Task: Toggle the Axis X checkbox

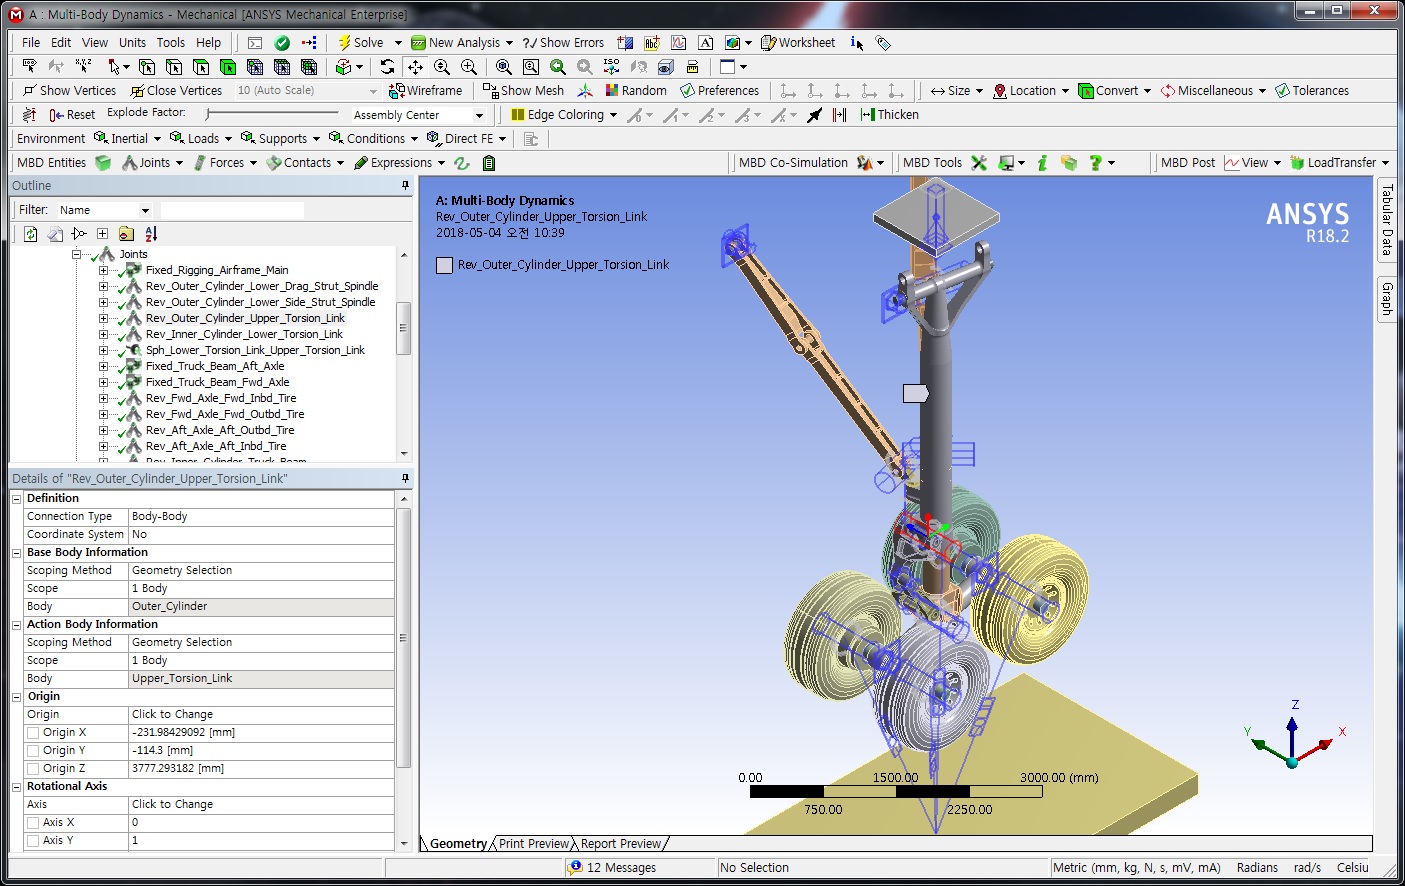Action: click(x=33, y=823)
